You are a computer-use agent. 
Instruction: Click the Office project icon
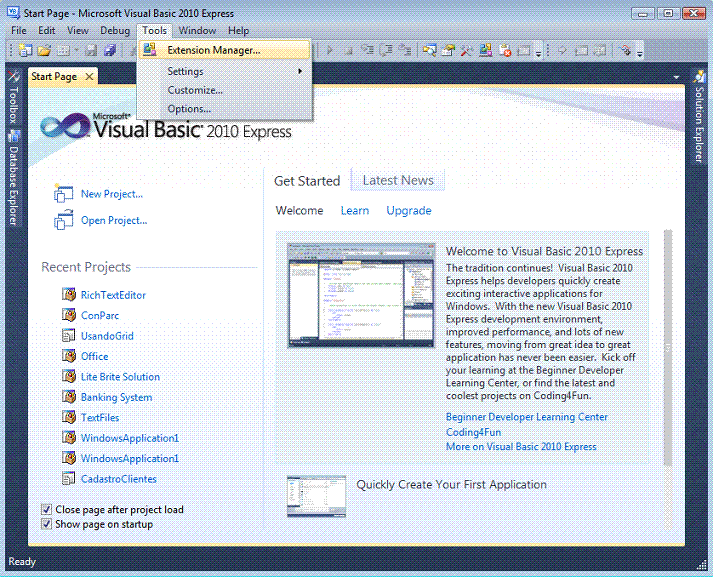(x=69, y=356)
